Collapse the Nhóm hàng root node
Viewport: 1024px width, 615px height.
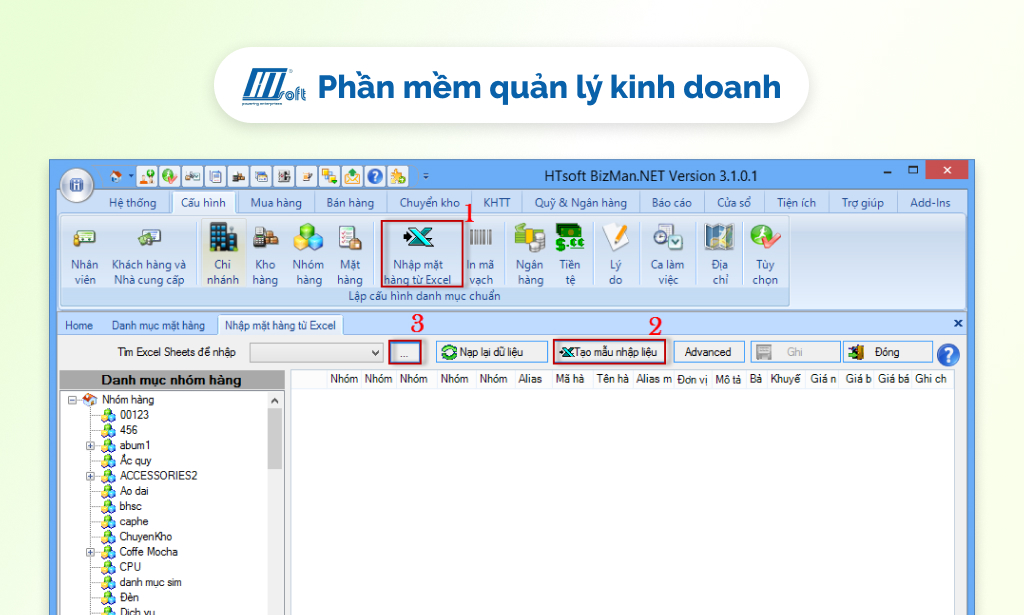pos(72,400)
